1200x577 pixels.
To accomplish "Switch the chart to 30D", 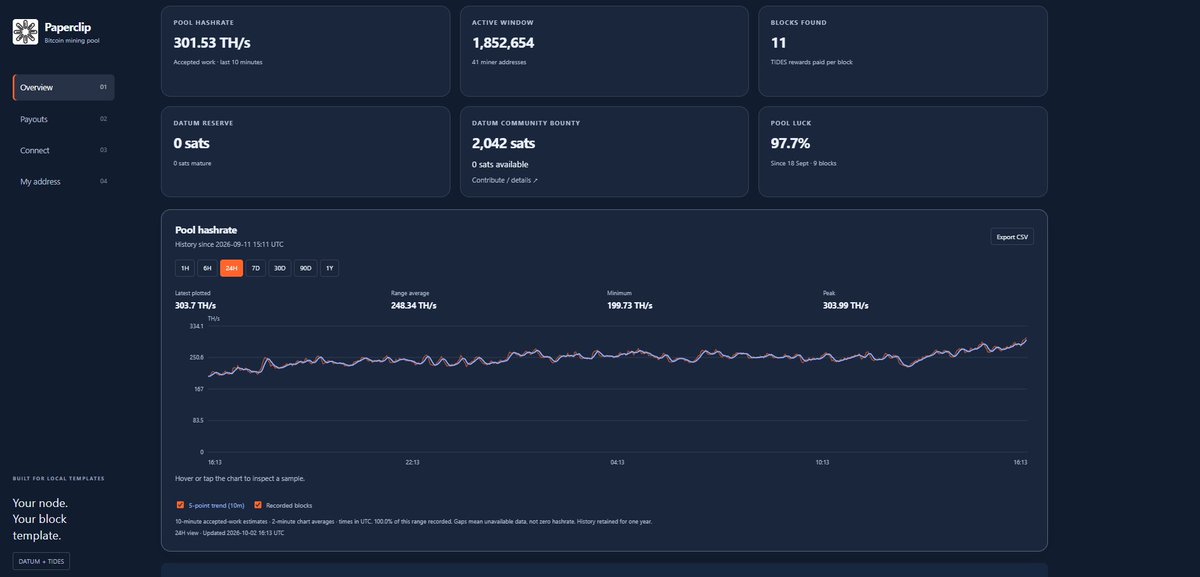I will click(280, 268).
